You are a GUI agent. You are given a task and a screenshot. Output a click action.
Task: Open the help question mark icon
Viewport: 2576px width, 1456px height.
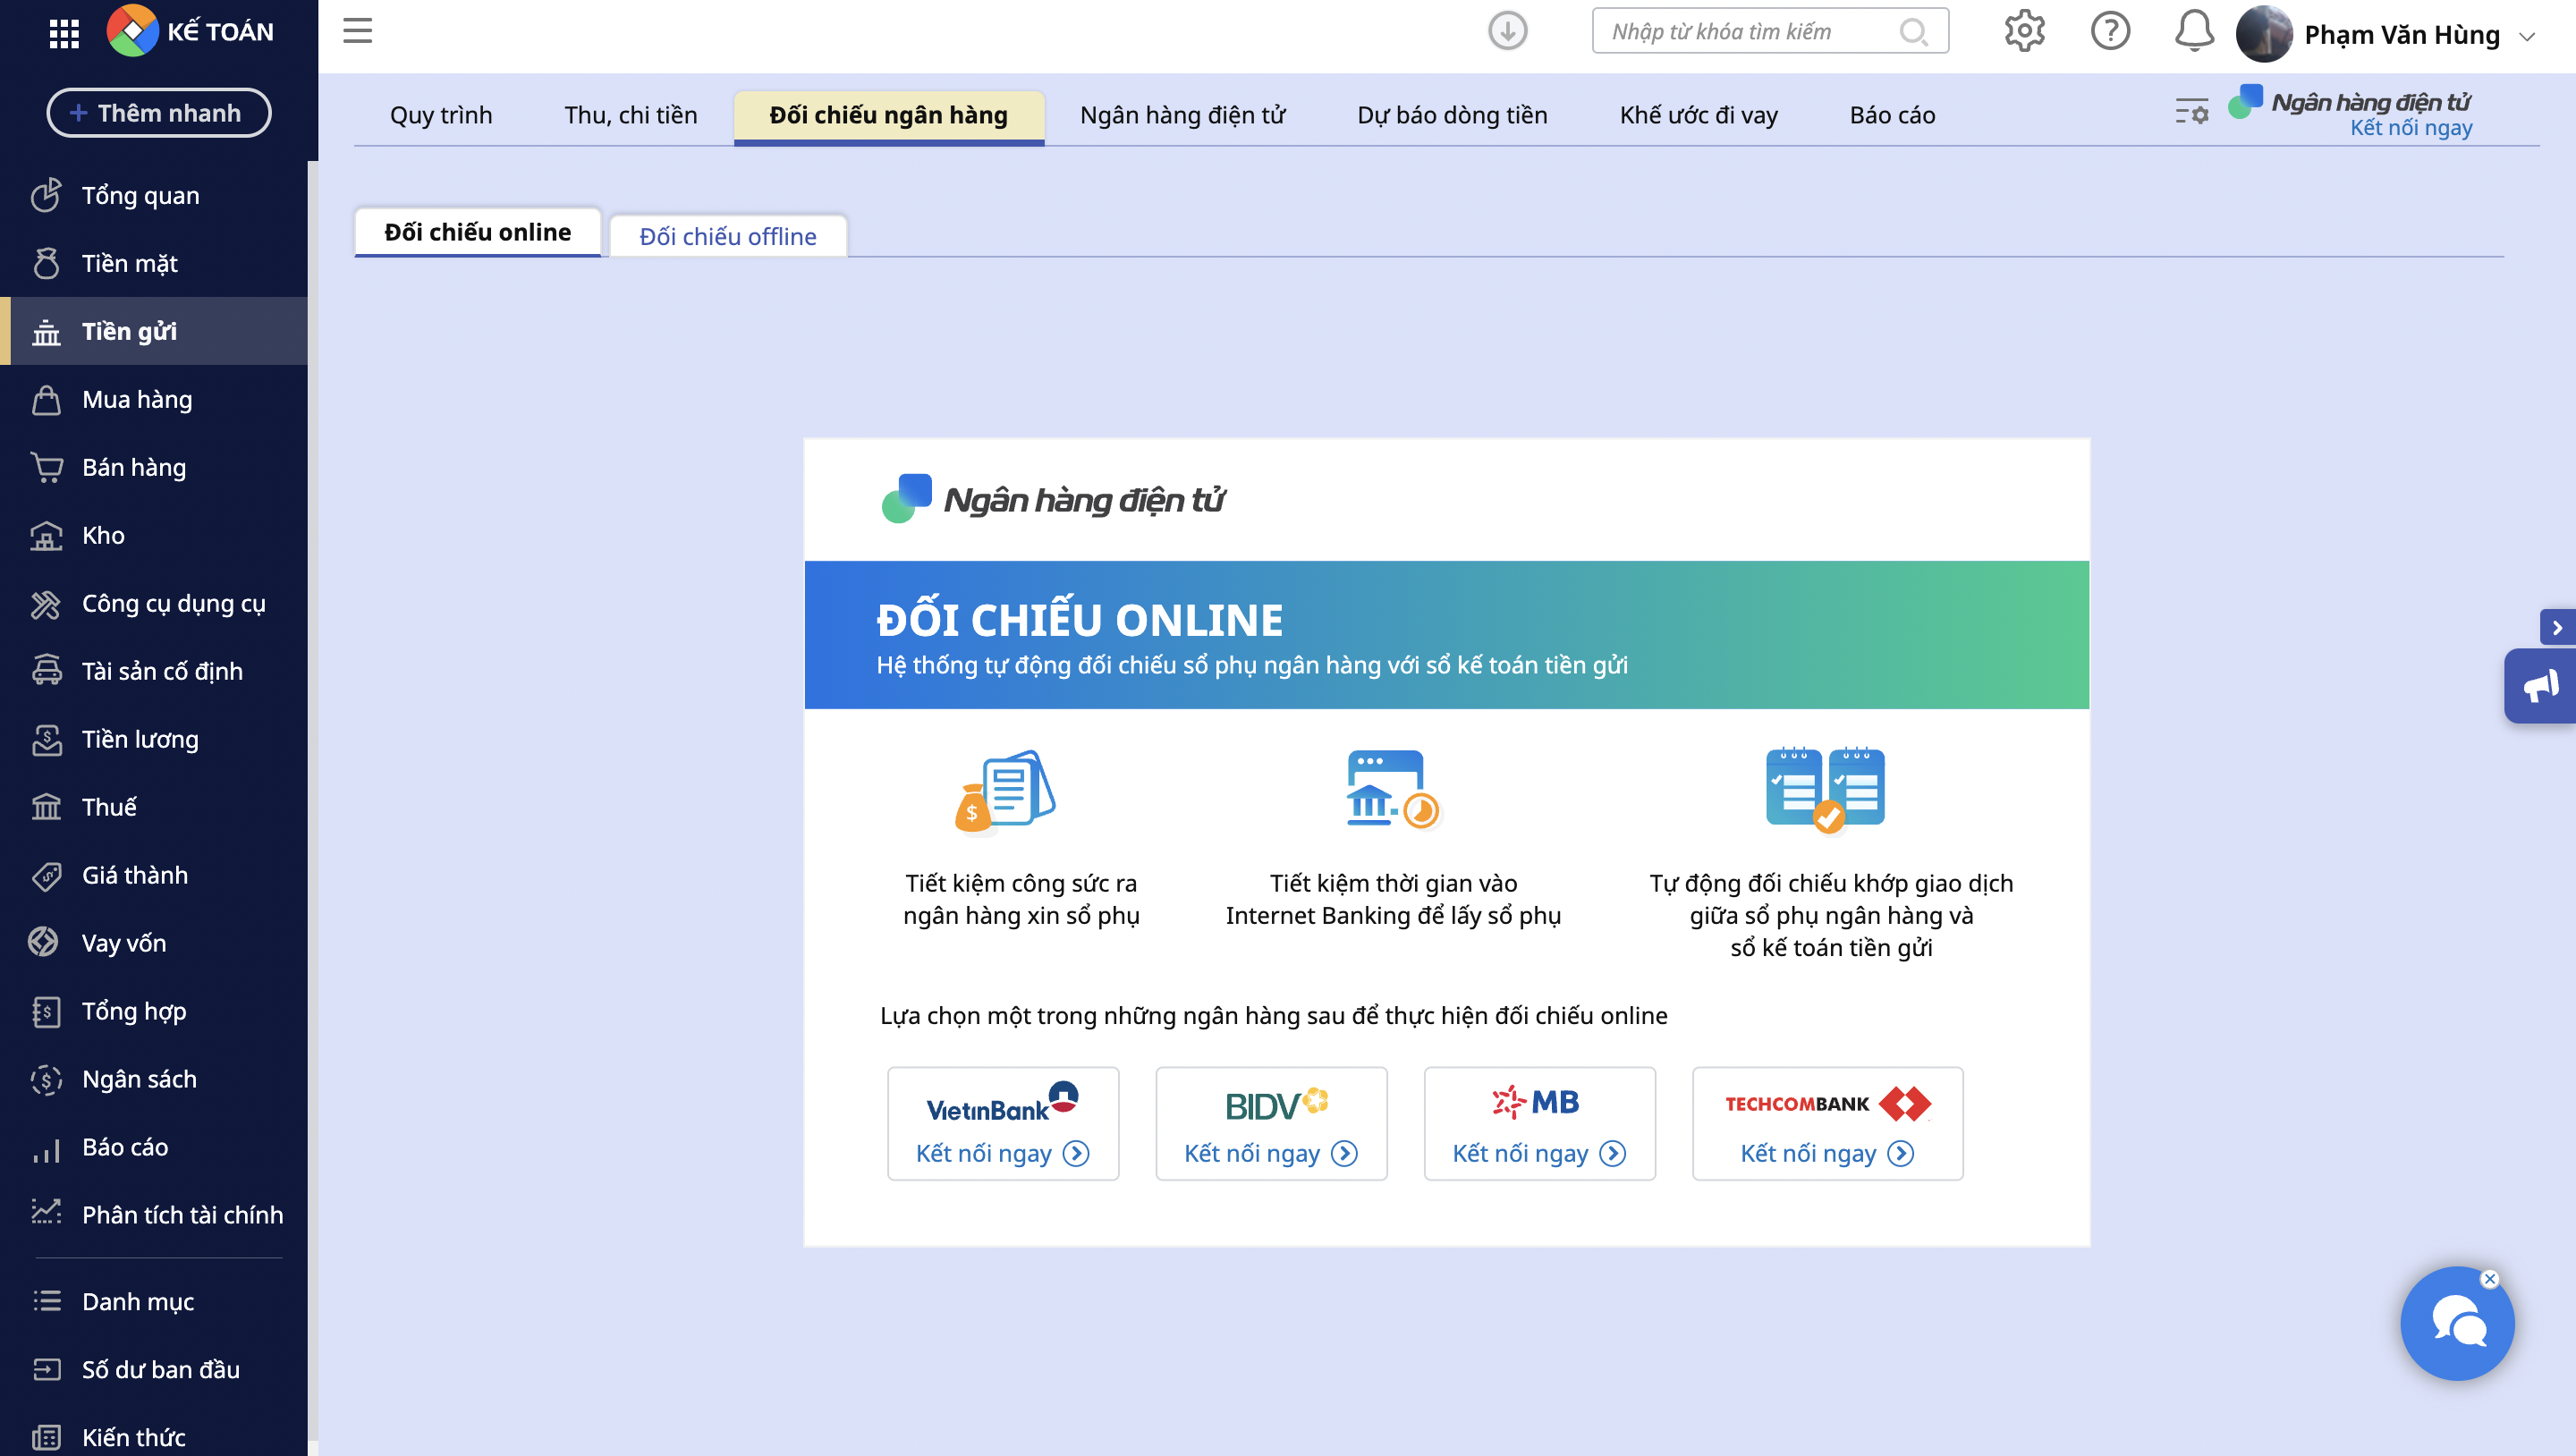2110,31
